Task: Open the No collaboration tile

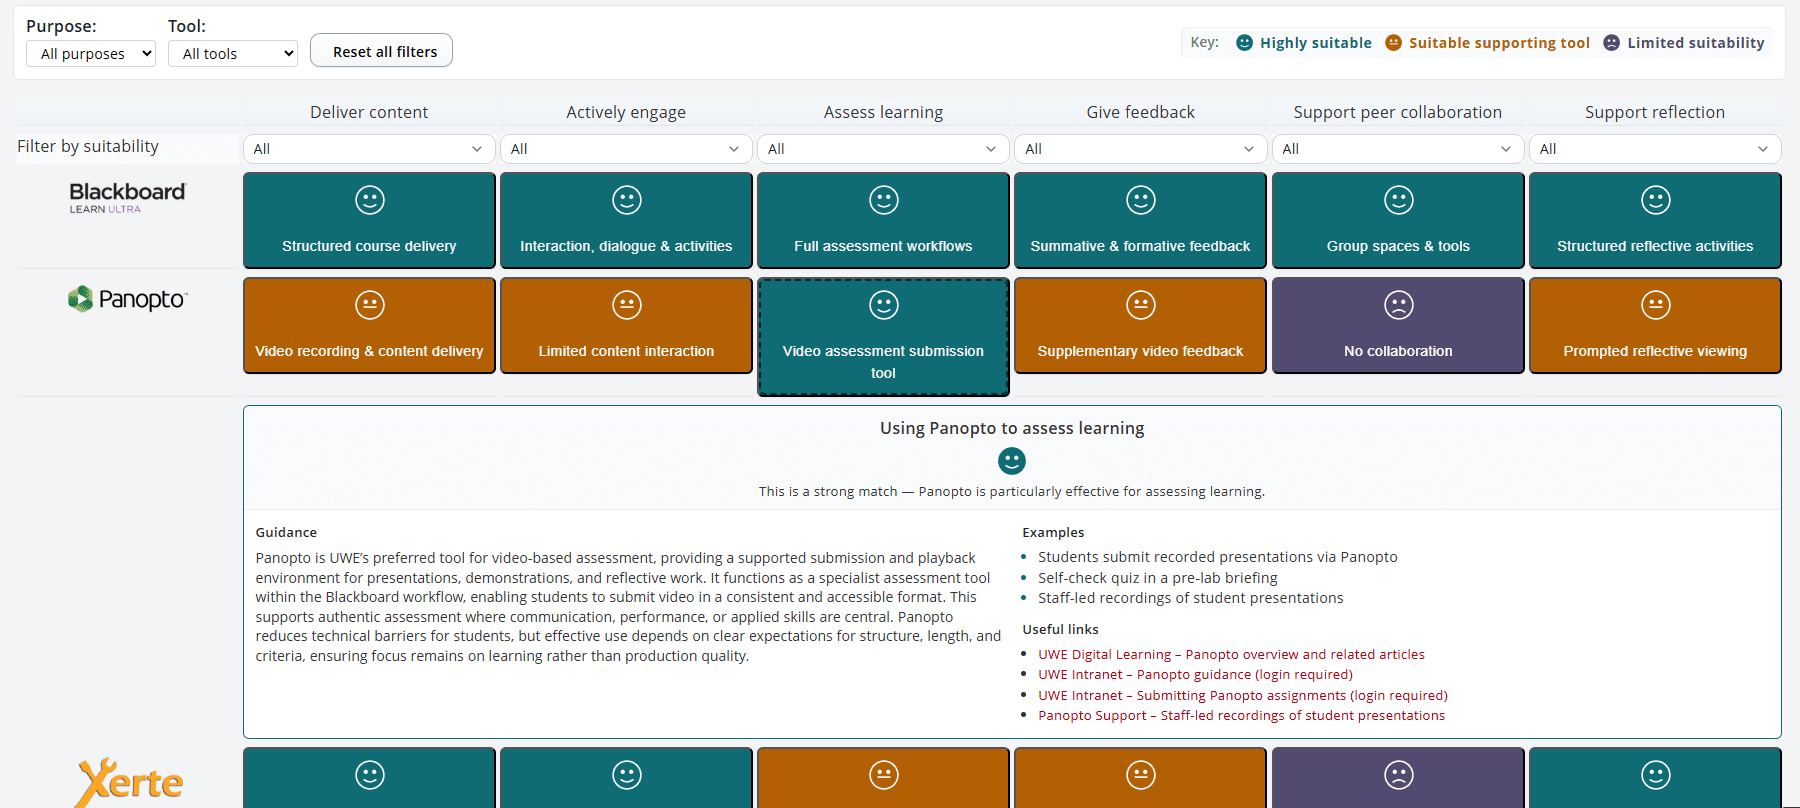Action: (1398, 325)
